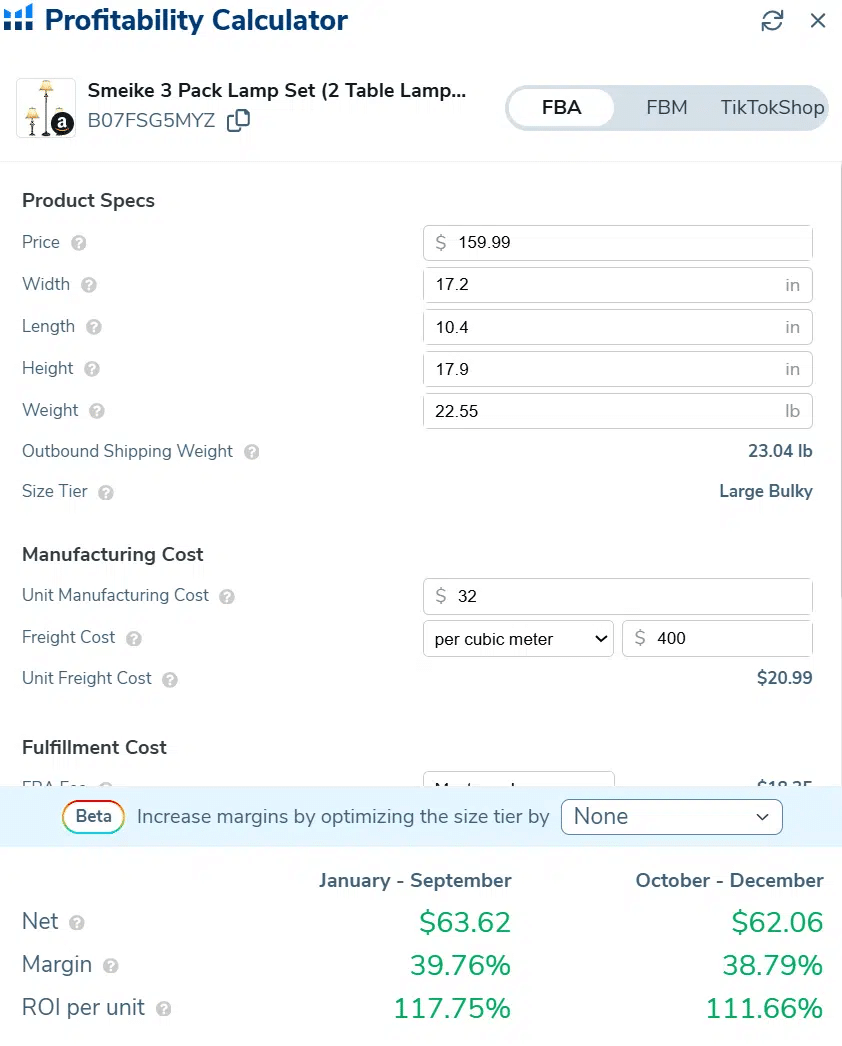The image size is (842, 1046).
Task: Open the freight cost unit dropdown
Action: [x=519, y=639]
